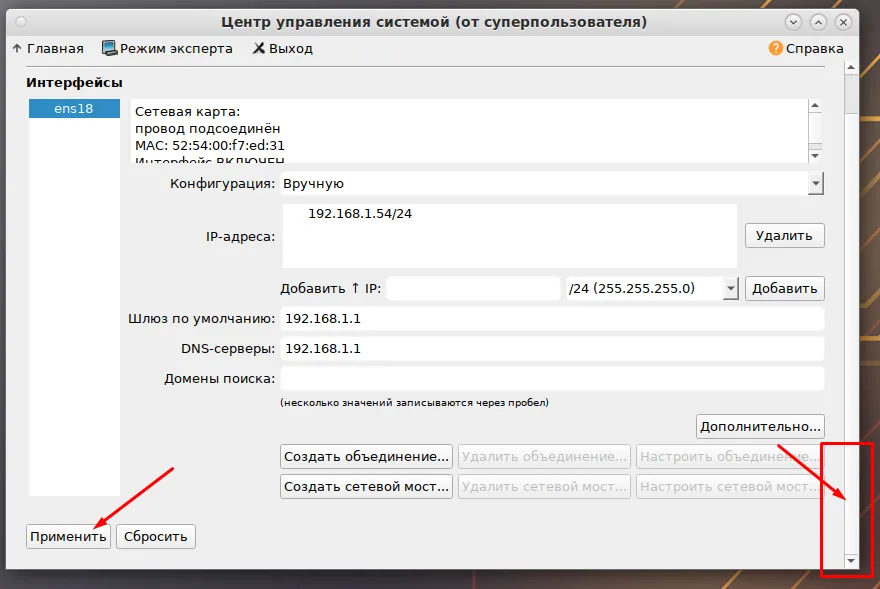Click the orange question mark Справка icon
880x589 pixels.
tap(775, 49)
